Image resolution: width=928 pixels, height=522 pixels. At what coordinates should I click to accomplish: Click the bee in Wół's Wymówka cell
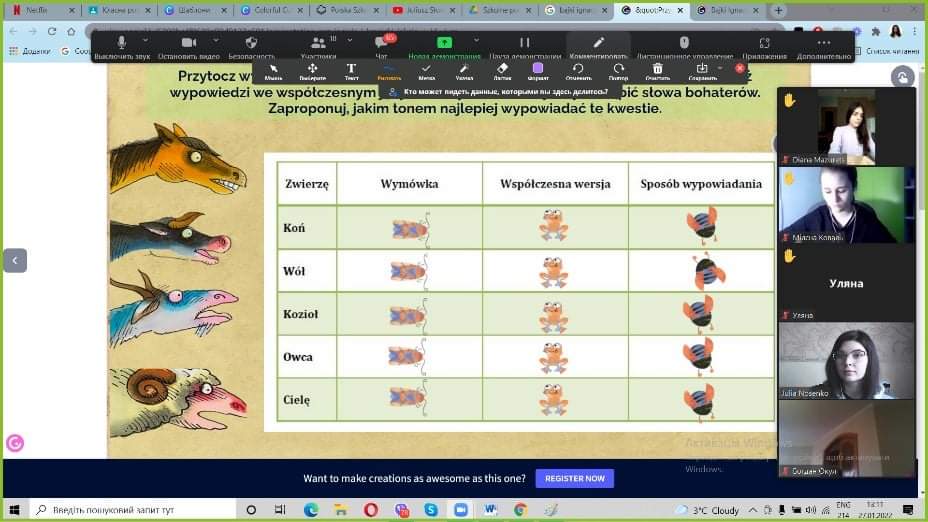click(x=409, y=272)
